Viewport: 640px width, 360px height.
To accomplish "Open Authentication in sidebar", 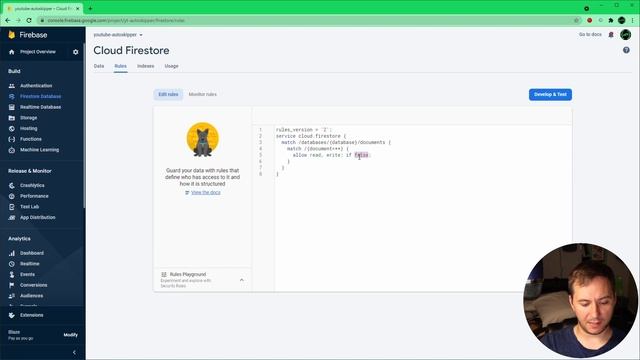I will [x=36, y=86].
